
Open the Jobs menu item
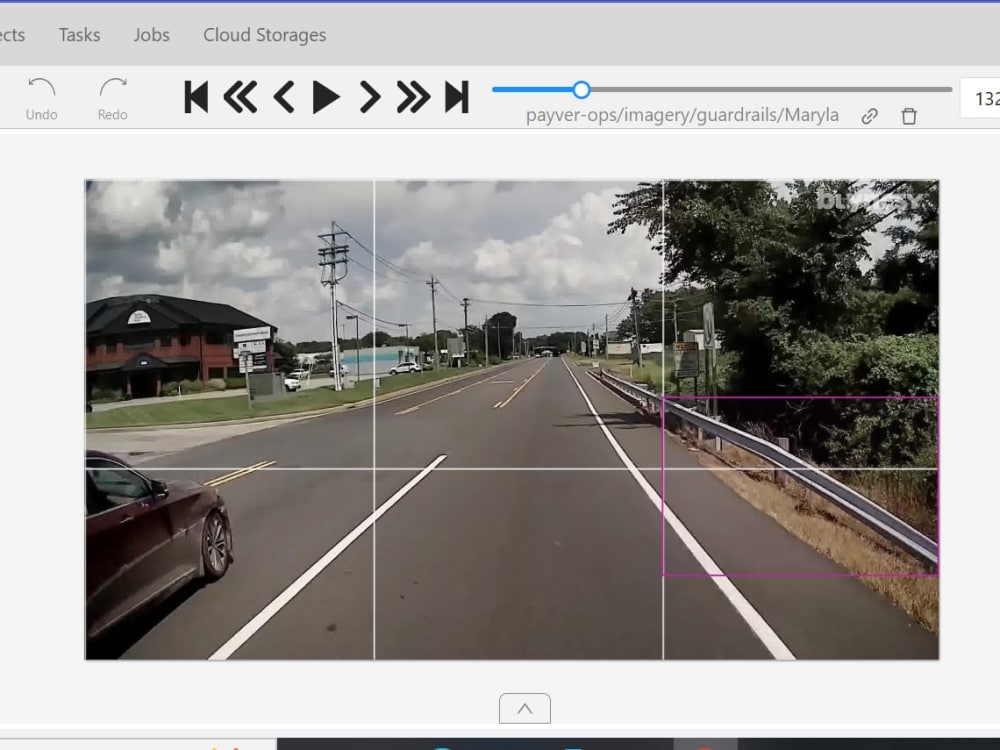pos(151,35)
